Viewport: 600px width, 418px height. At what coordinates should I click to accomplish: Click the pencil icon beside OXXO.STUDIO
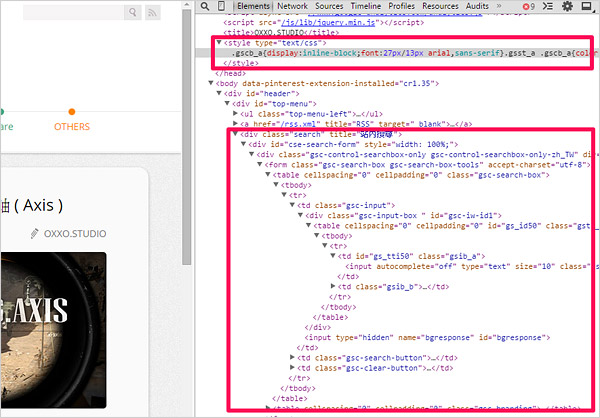point(36,233)
